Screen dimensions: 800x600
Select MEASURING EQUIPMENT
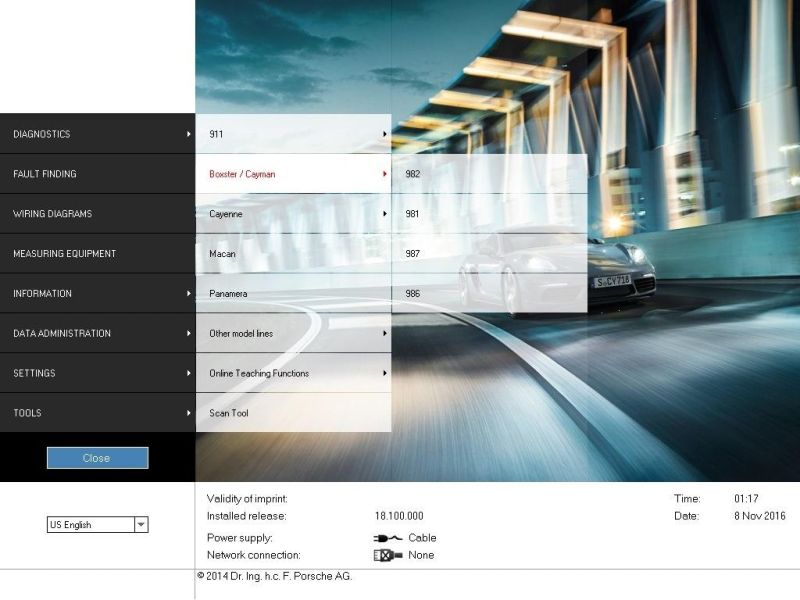[97, 253]
